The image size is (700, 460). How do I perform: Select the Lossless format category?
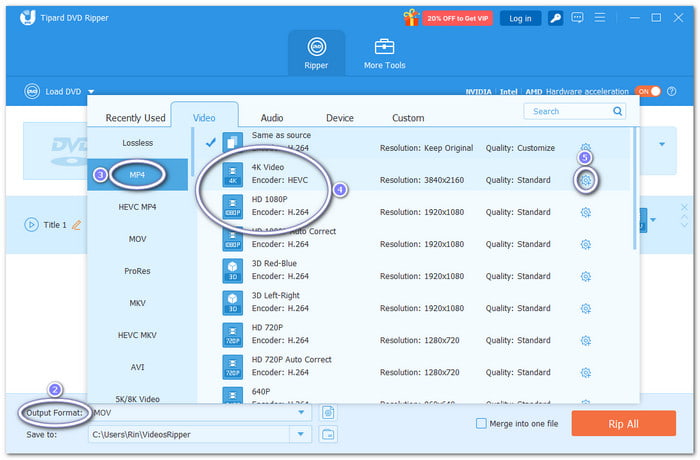(x=138, y=143)
